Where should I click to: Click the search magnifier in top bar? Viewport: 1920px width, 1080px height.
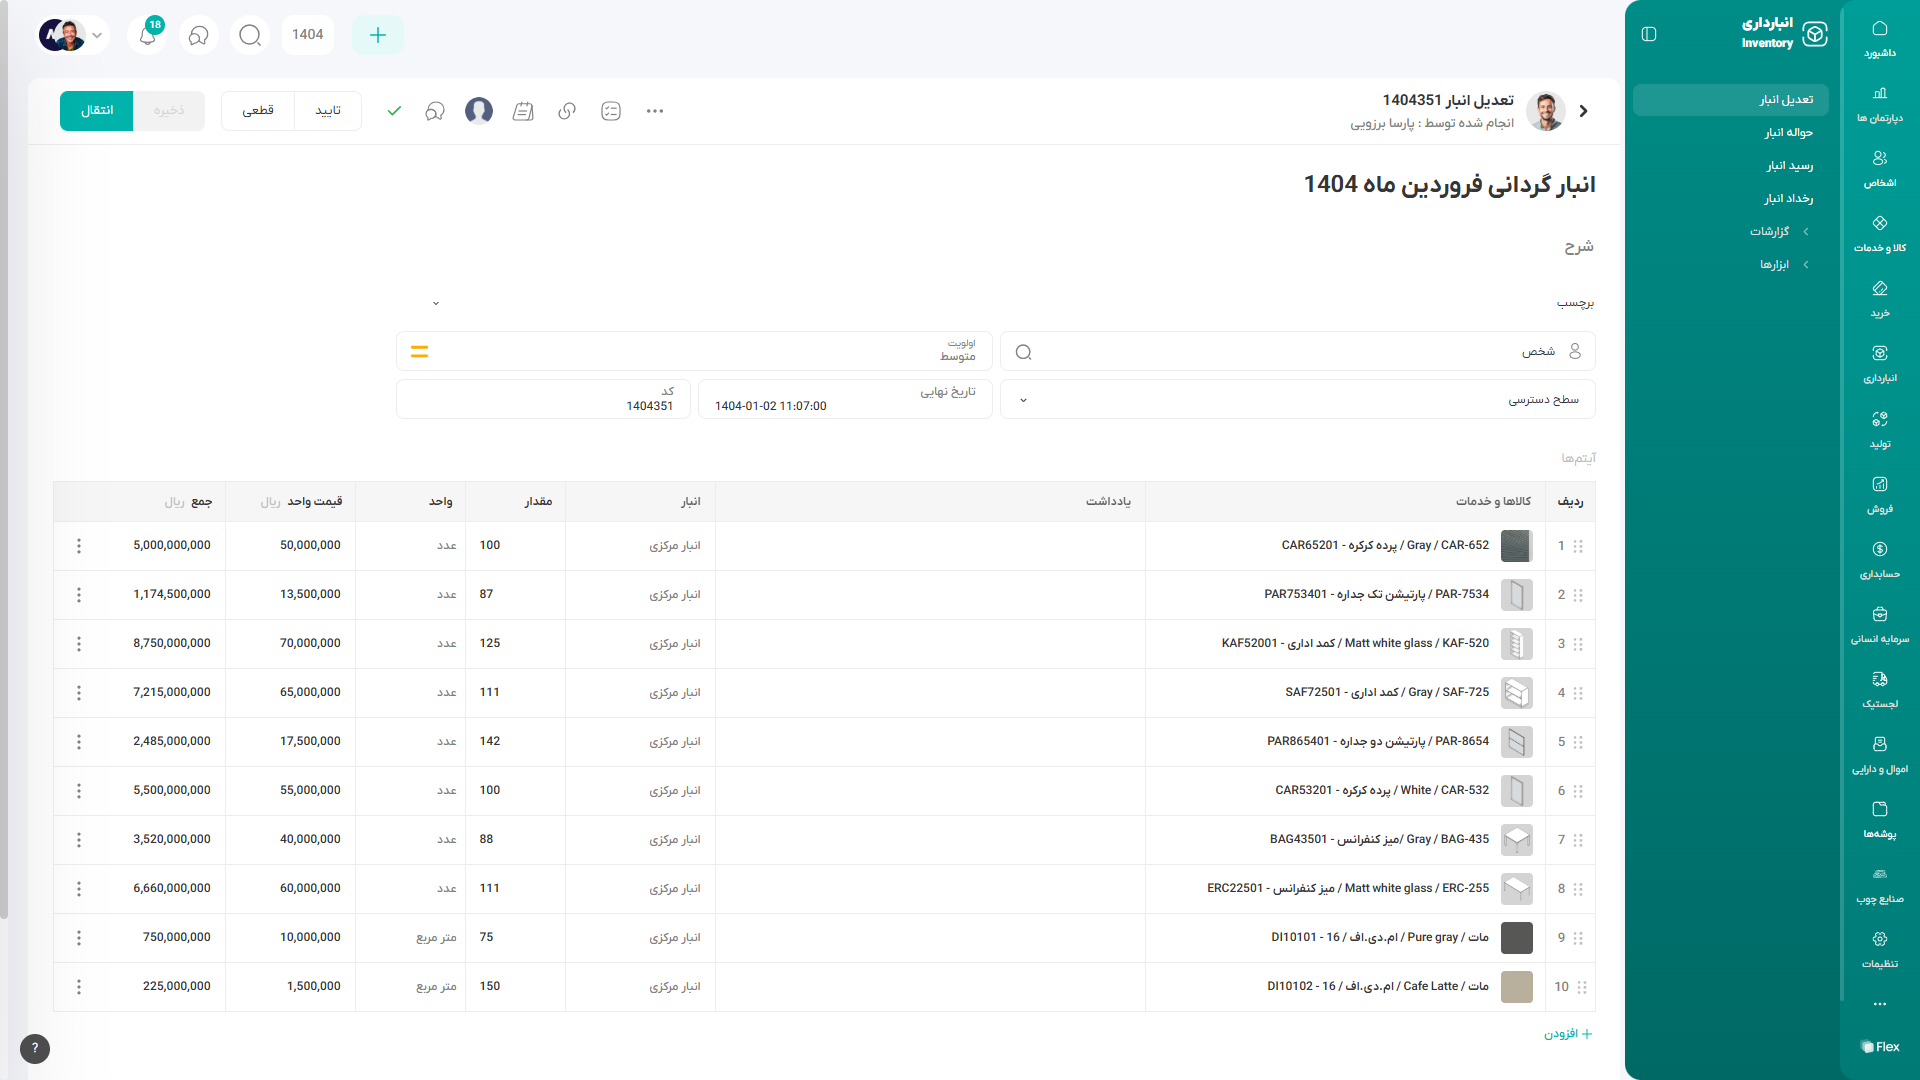[250, 35]
